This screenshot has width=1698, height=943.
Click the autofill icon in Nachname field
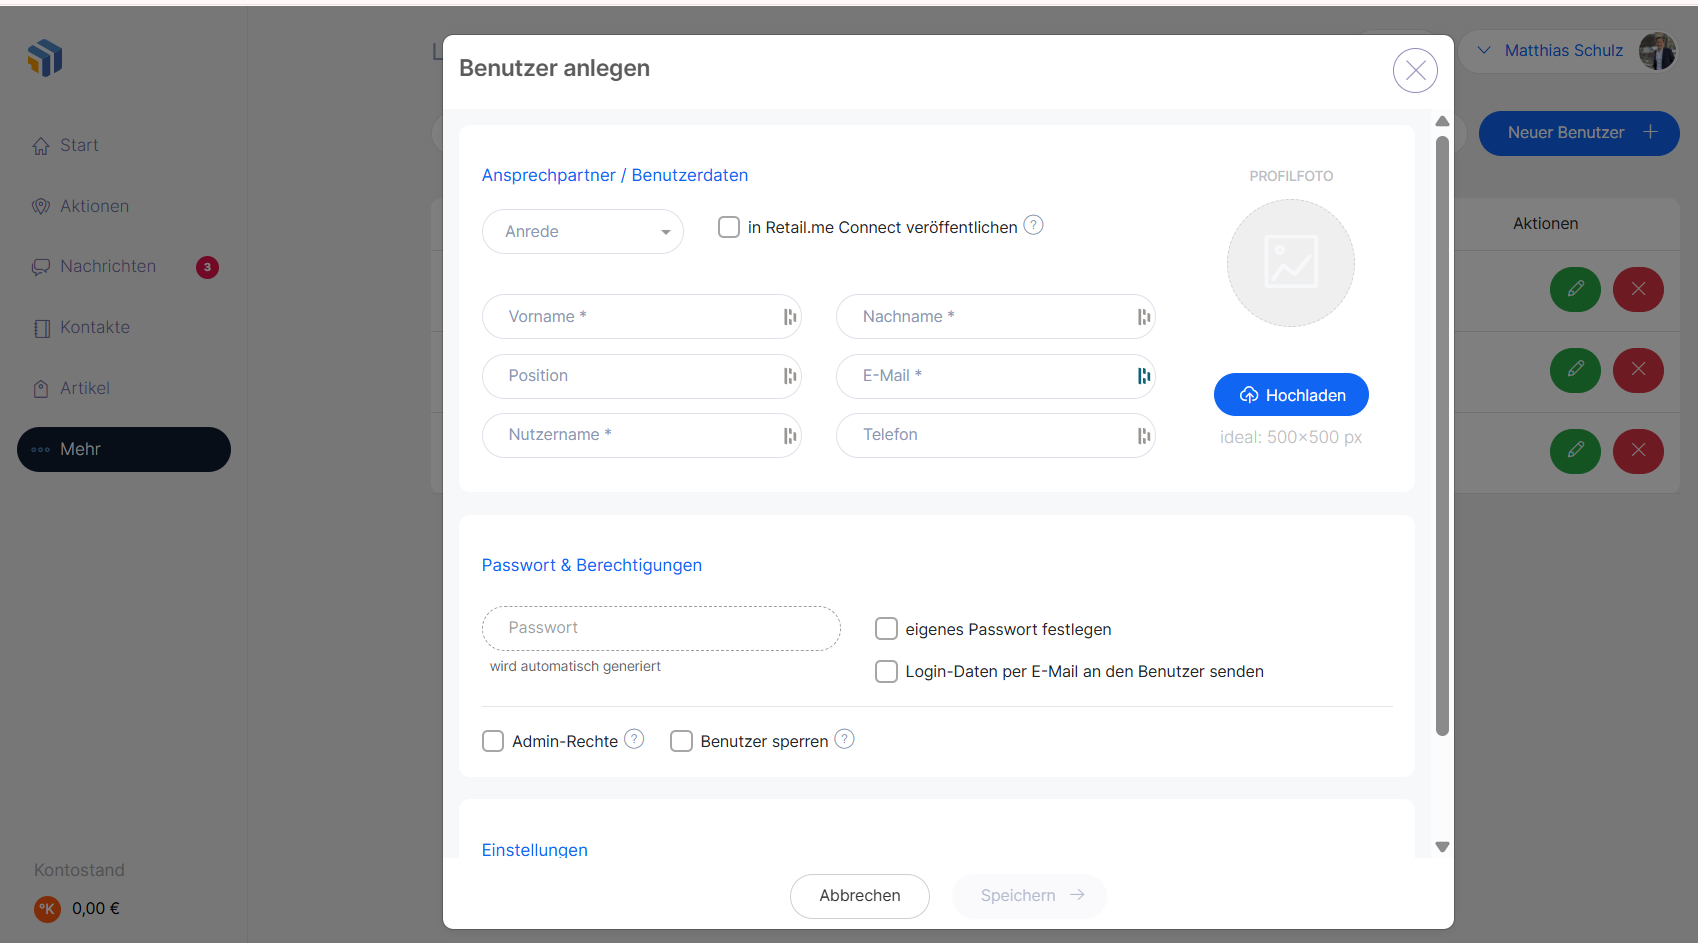click(1143, 317)
